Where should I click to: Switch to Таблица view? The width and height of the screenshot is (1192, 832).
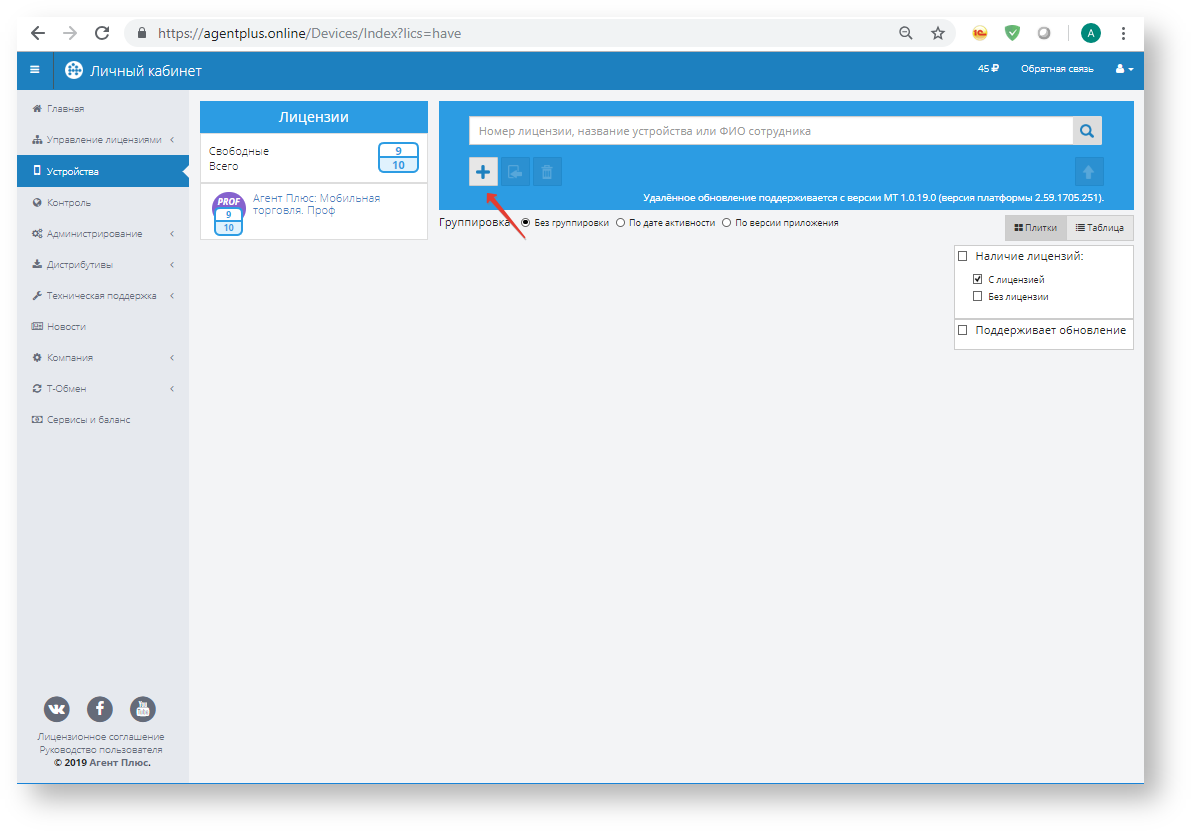1099,227
